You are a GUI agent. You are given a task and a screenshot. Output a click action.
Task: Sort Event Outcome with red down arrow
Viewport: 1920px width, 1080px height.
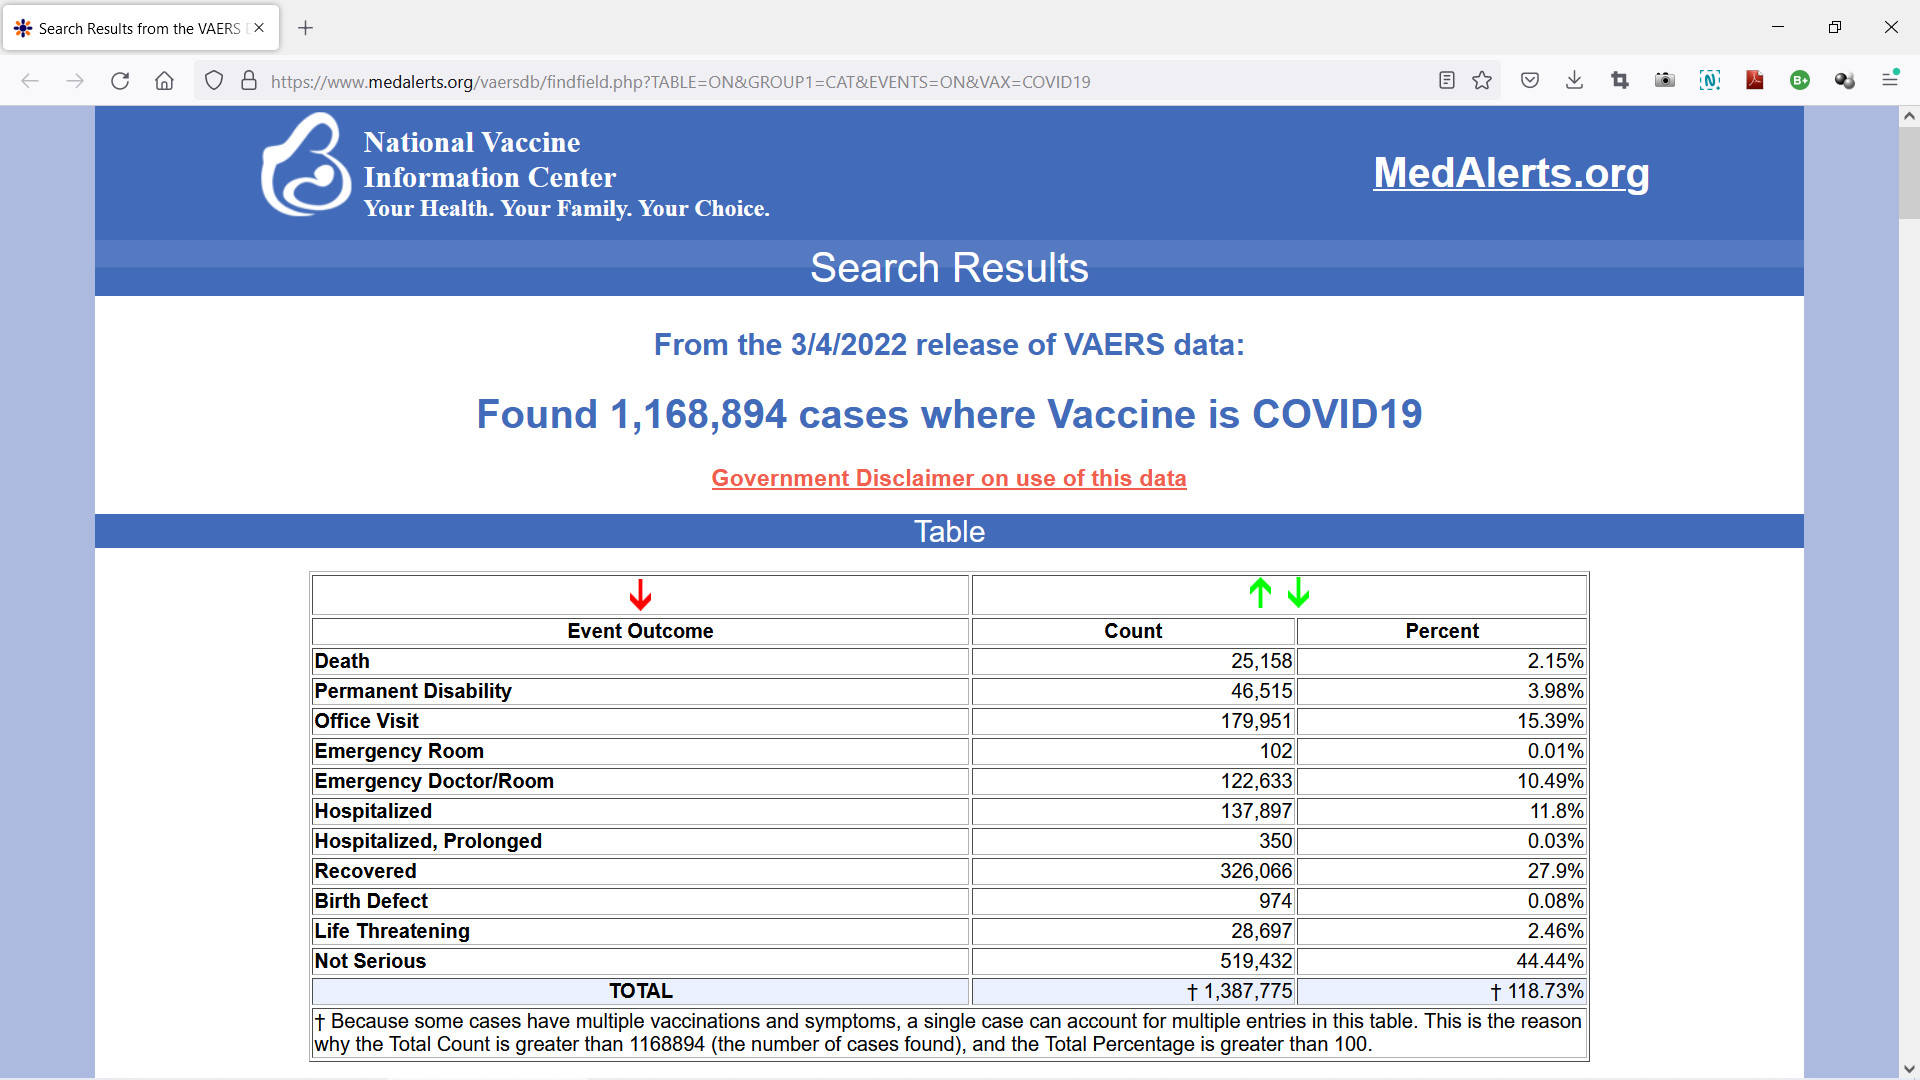640,595
